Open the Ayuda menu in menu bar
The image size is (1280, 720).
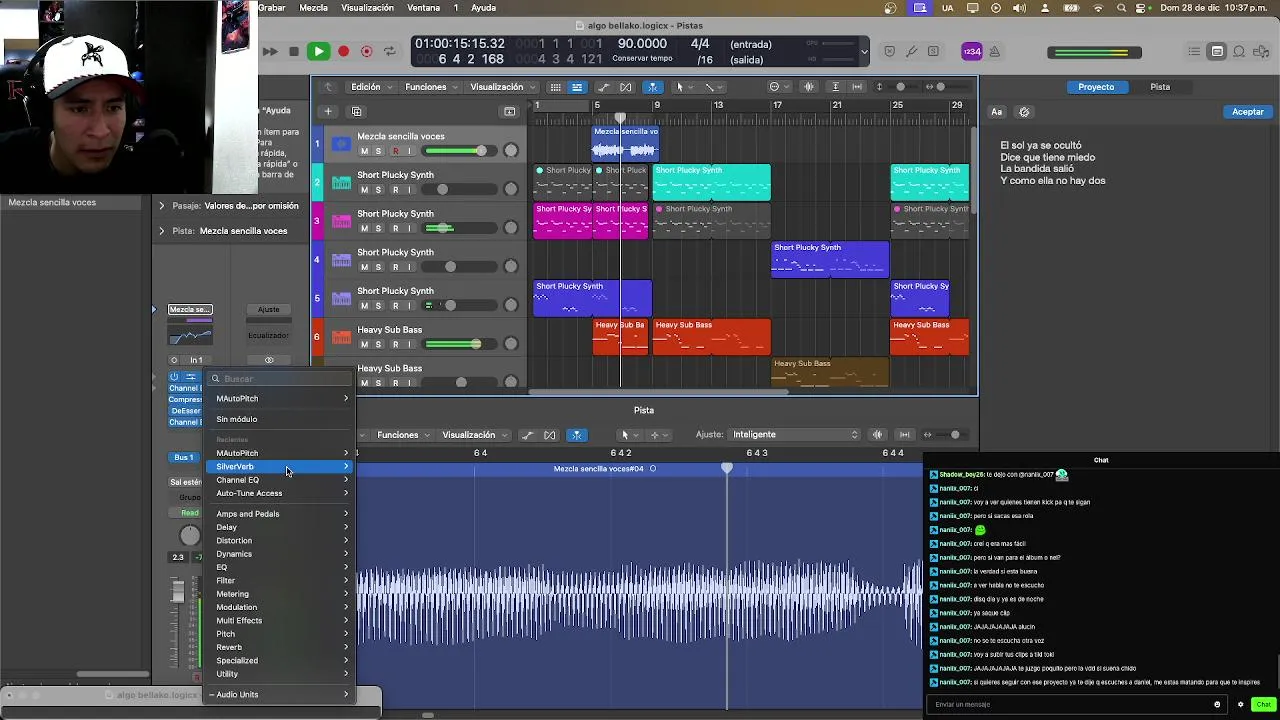(x=484, y=8)
